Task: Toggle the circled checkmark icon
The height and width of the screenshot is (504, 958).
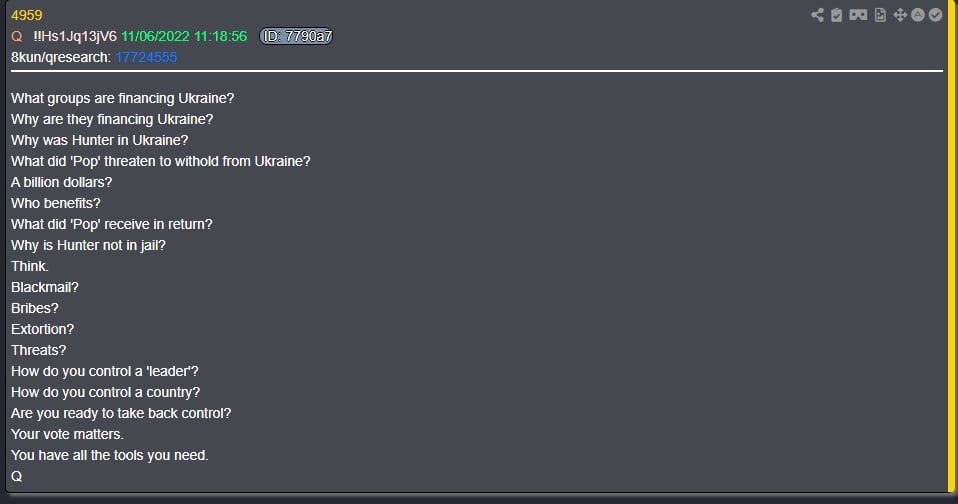Action: (x=935, y=15)
